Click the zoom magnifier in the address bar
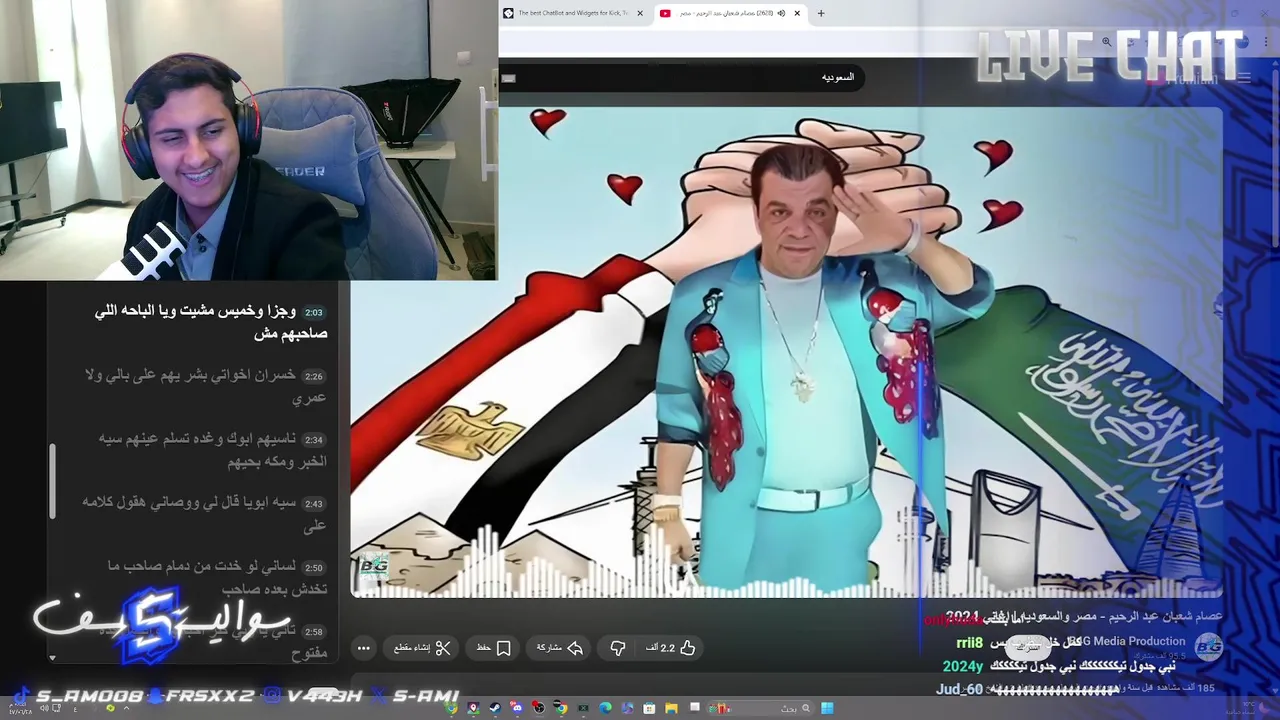Image resolution: width=1280 pixels, height=720 pixels. tap(1106, 42)
